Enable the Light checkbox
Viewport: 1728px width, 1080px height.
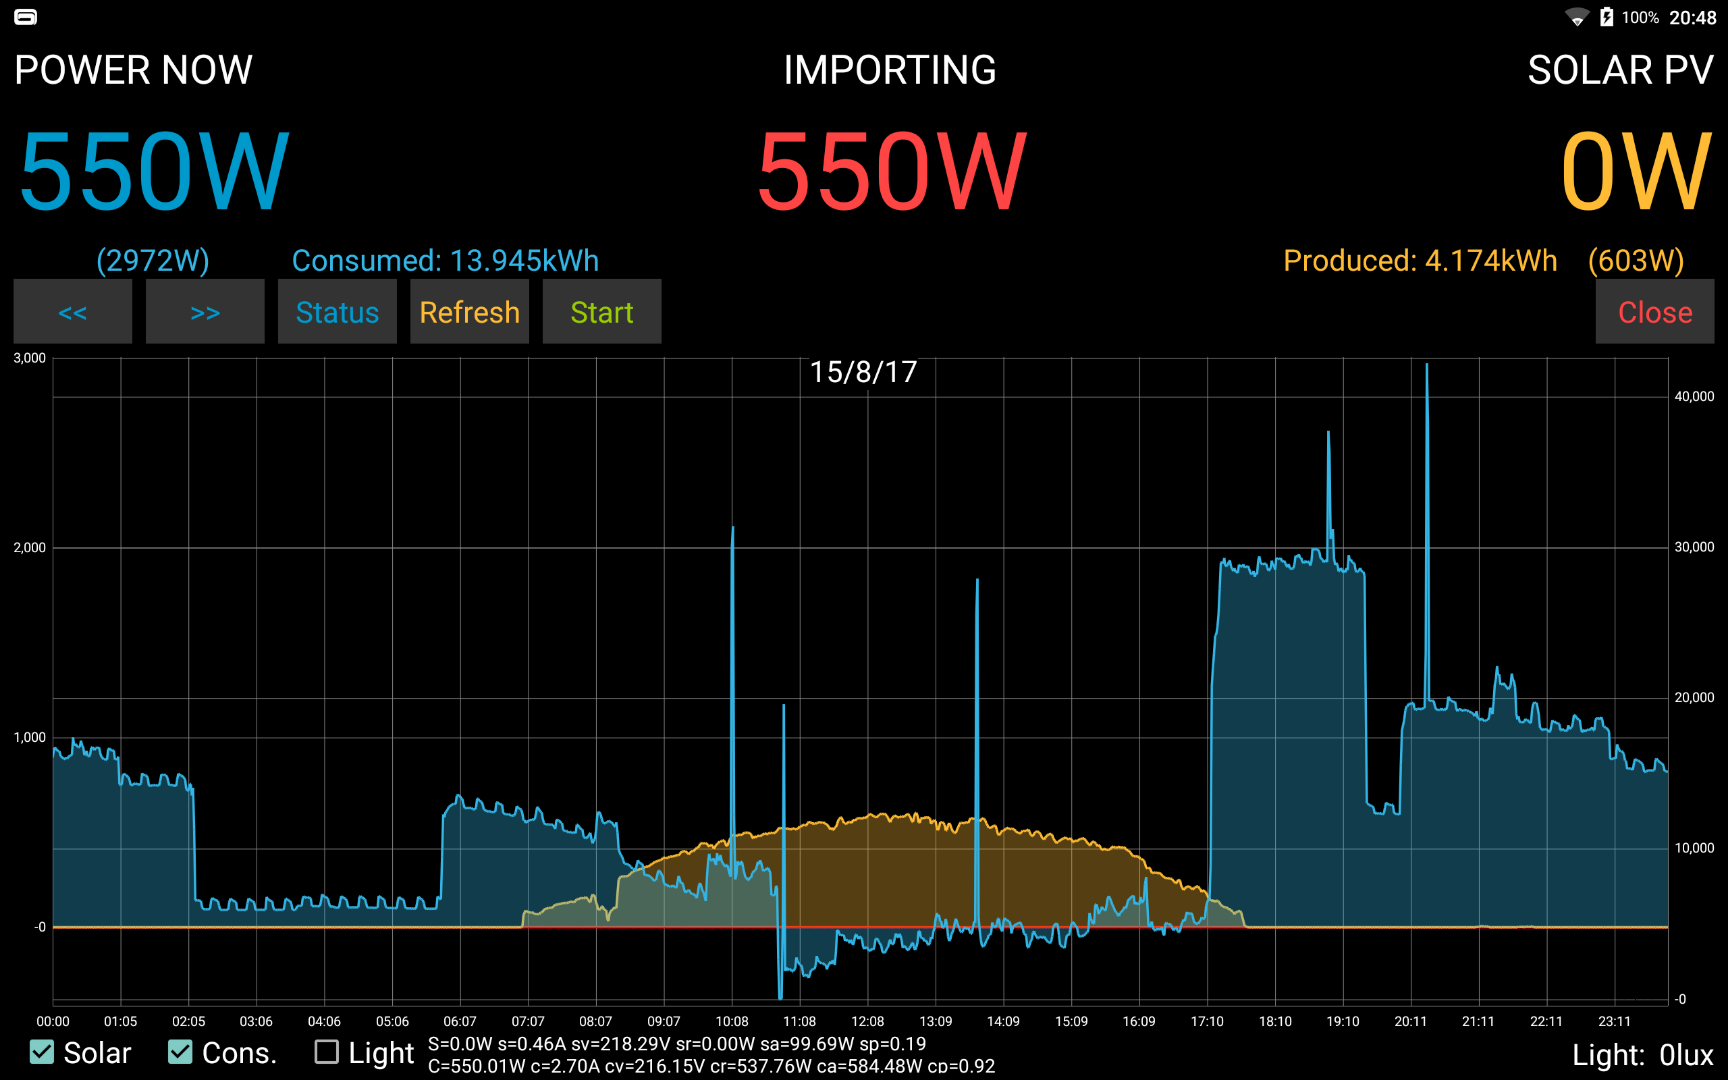[x=325, y=1052]
